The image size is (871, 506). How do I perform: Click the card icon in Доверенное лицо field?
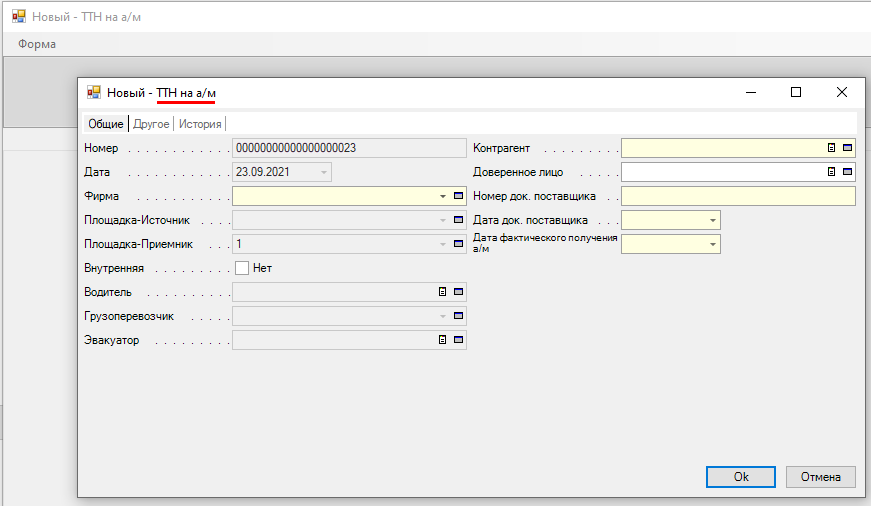click(847, 172)
